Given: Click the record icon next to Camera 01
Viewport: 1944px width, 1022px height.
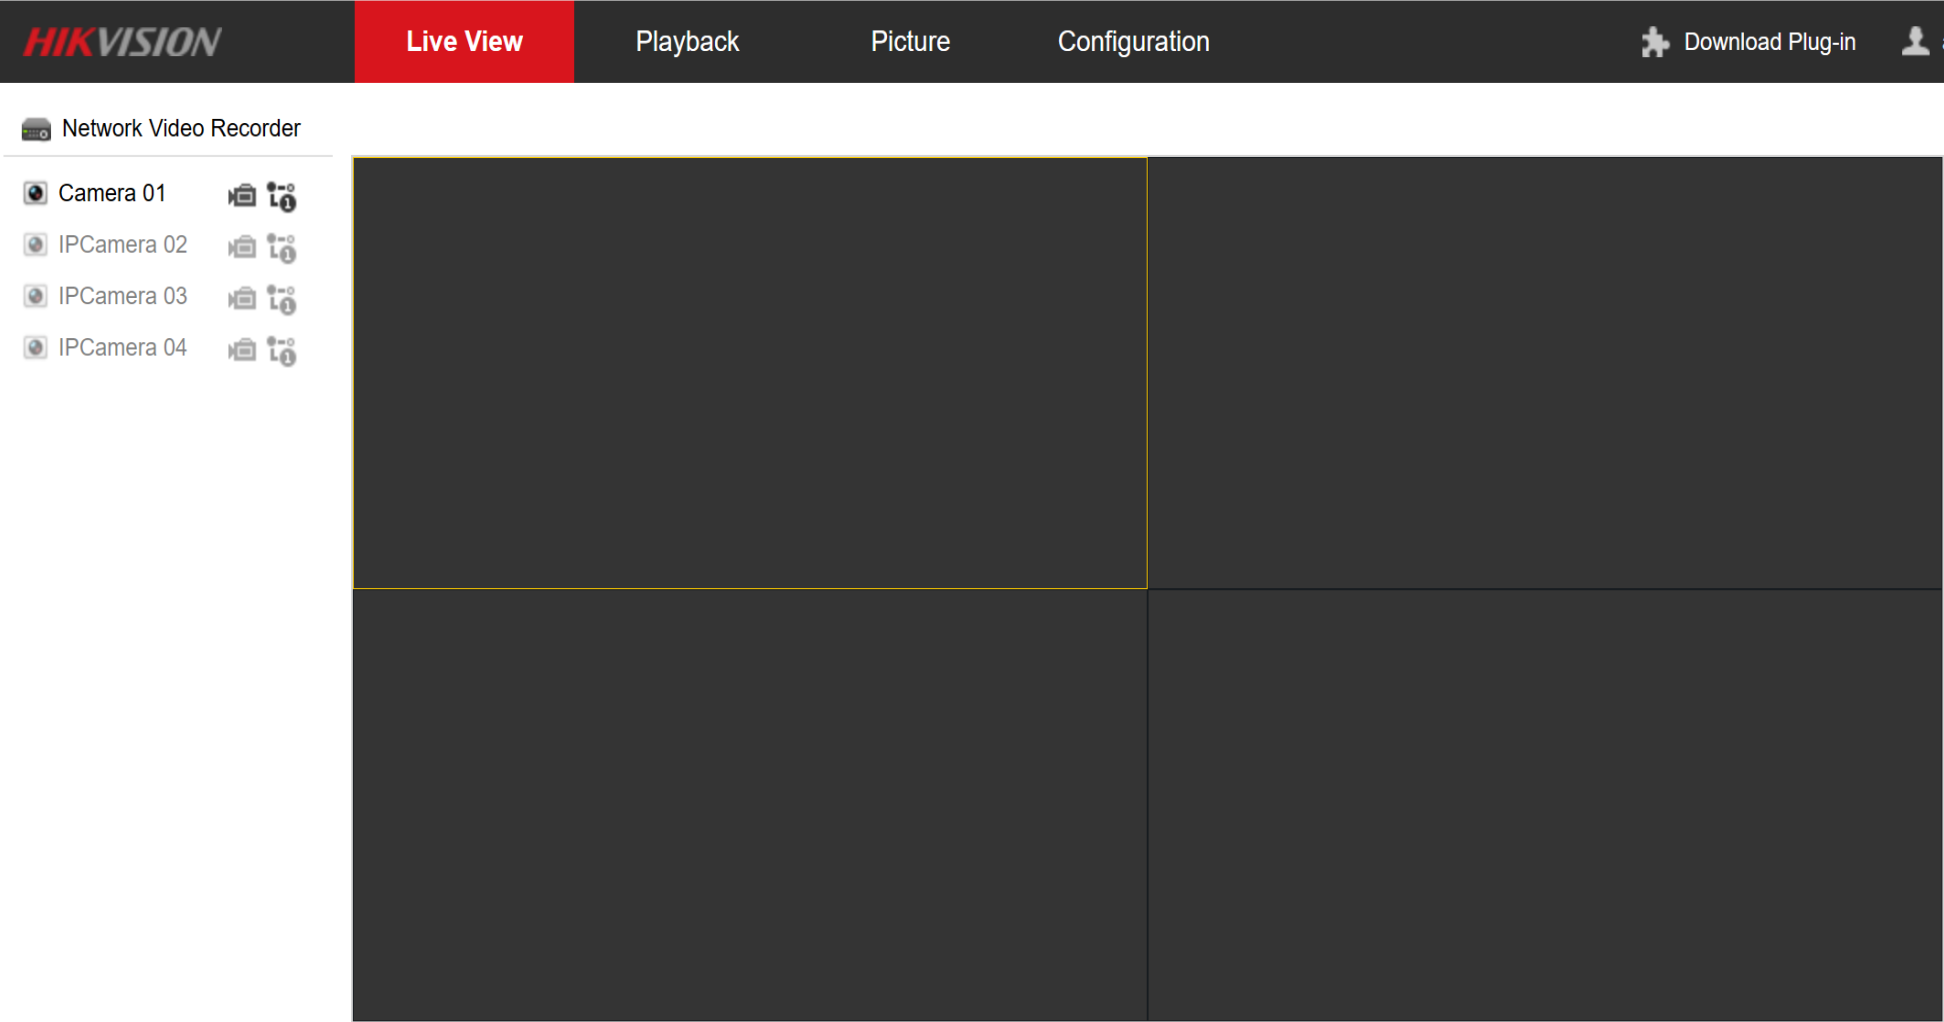Looking at the screenshot, I should (243, 195).
